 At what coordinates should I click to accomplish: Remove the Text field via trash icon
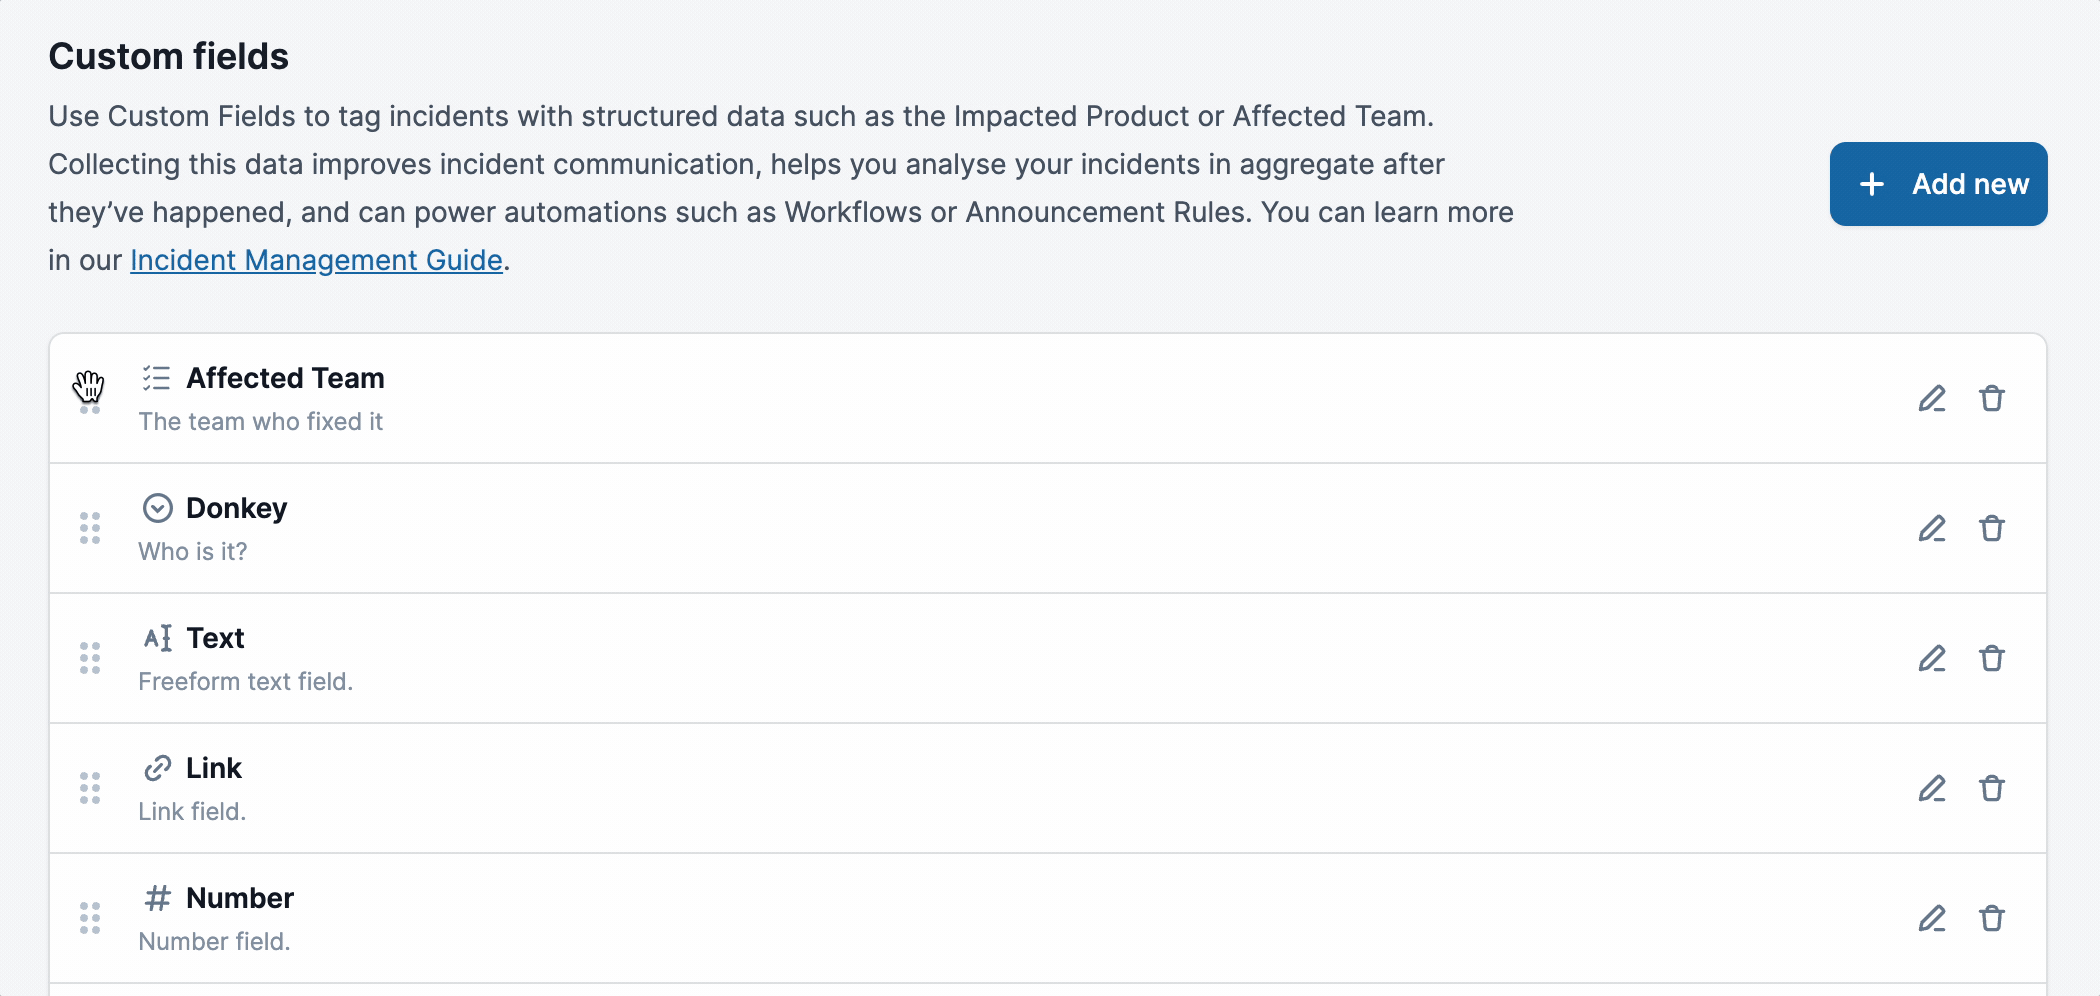coord(1992,658)
